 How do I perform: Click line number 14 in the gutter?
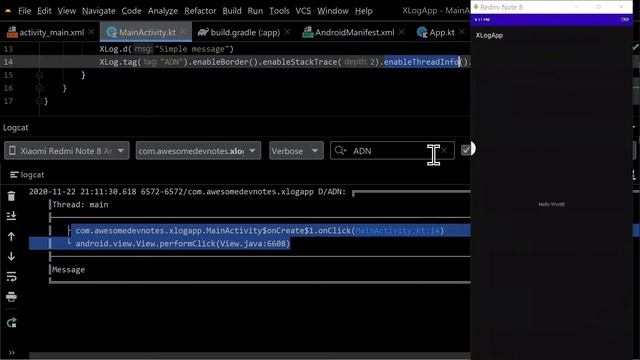[x=8, y=62]
